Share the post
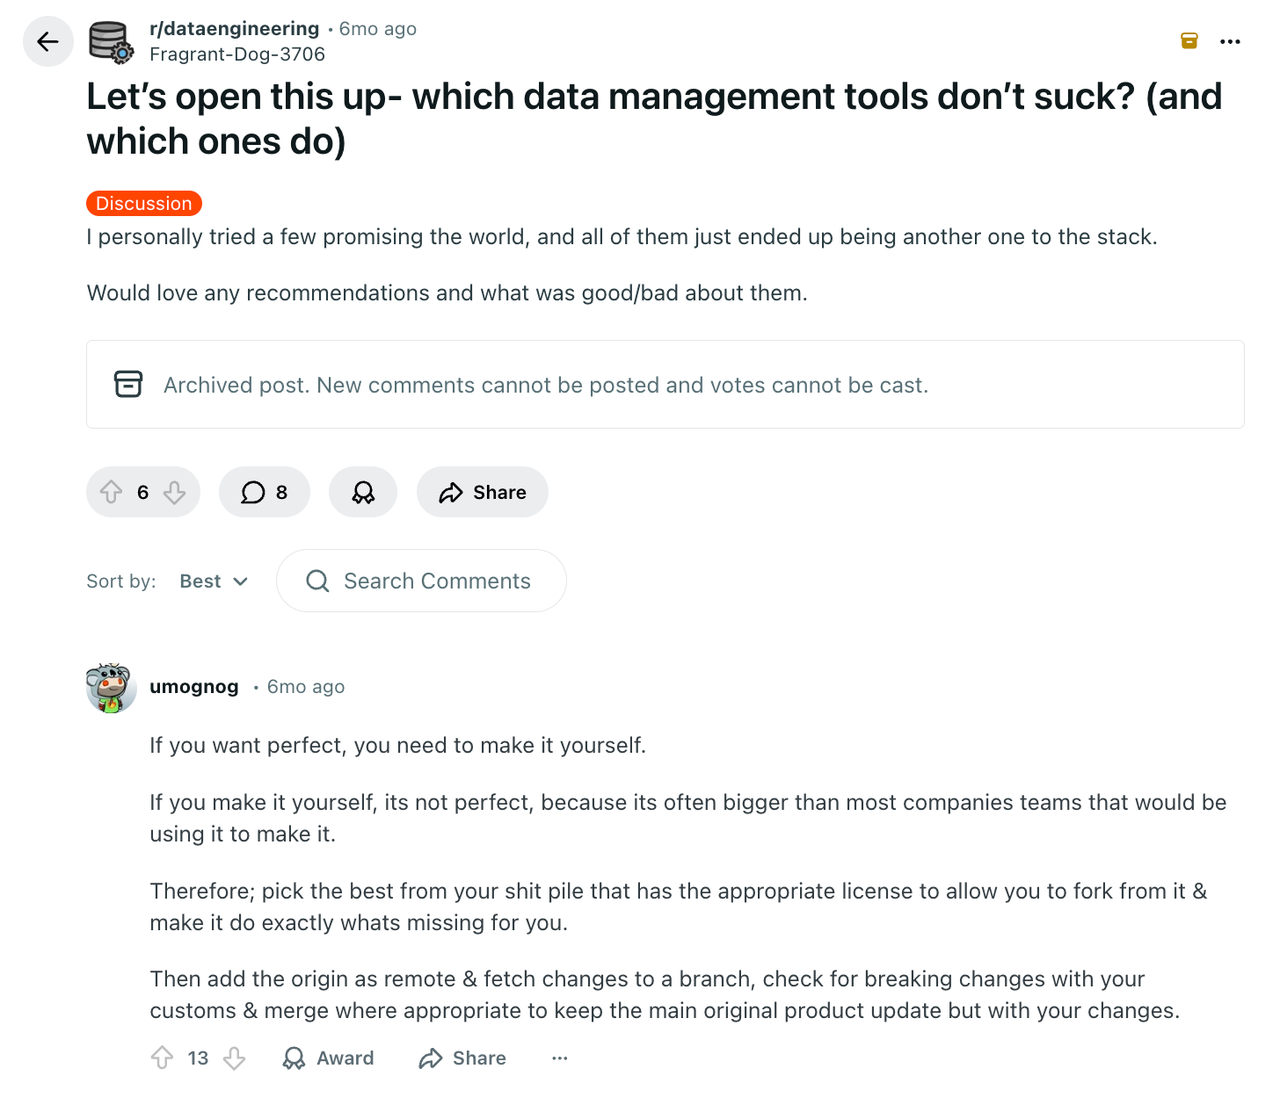Screen dimensions: 1280x1105 [x=482, y=492]
